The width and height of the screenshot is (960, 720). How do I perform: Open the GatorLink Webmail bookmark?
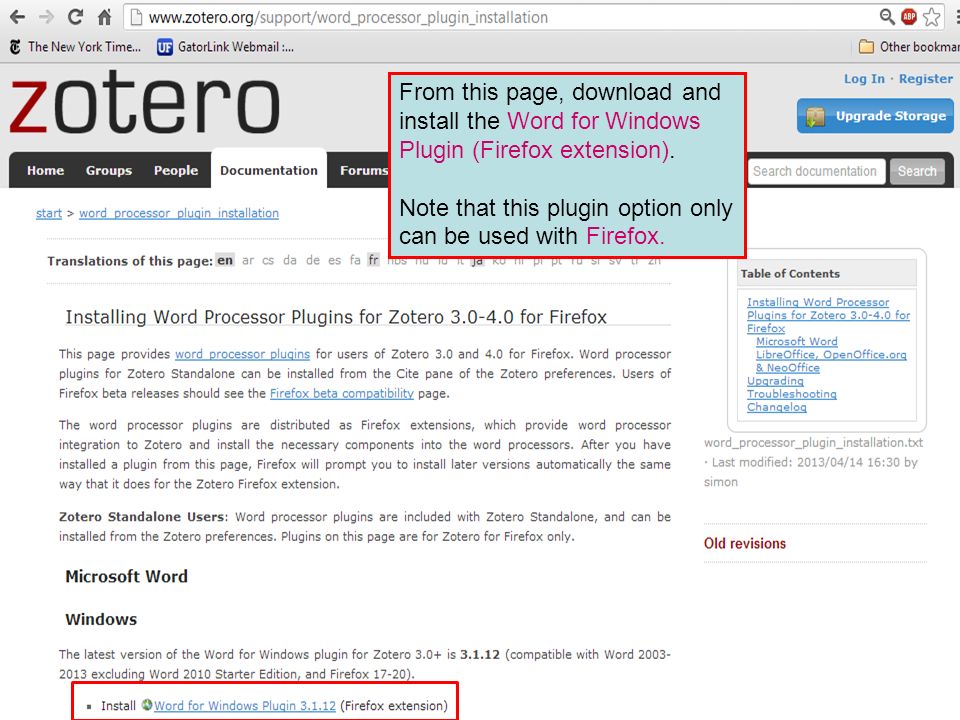tap(225, 47)
